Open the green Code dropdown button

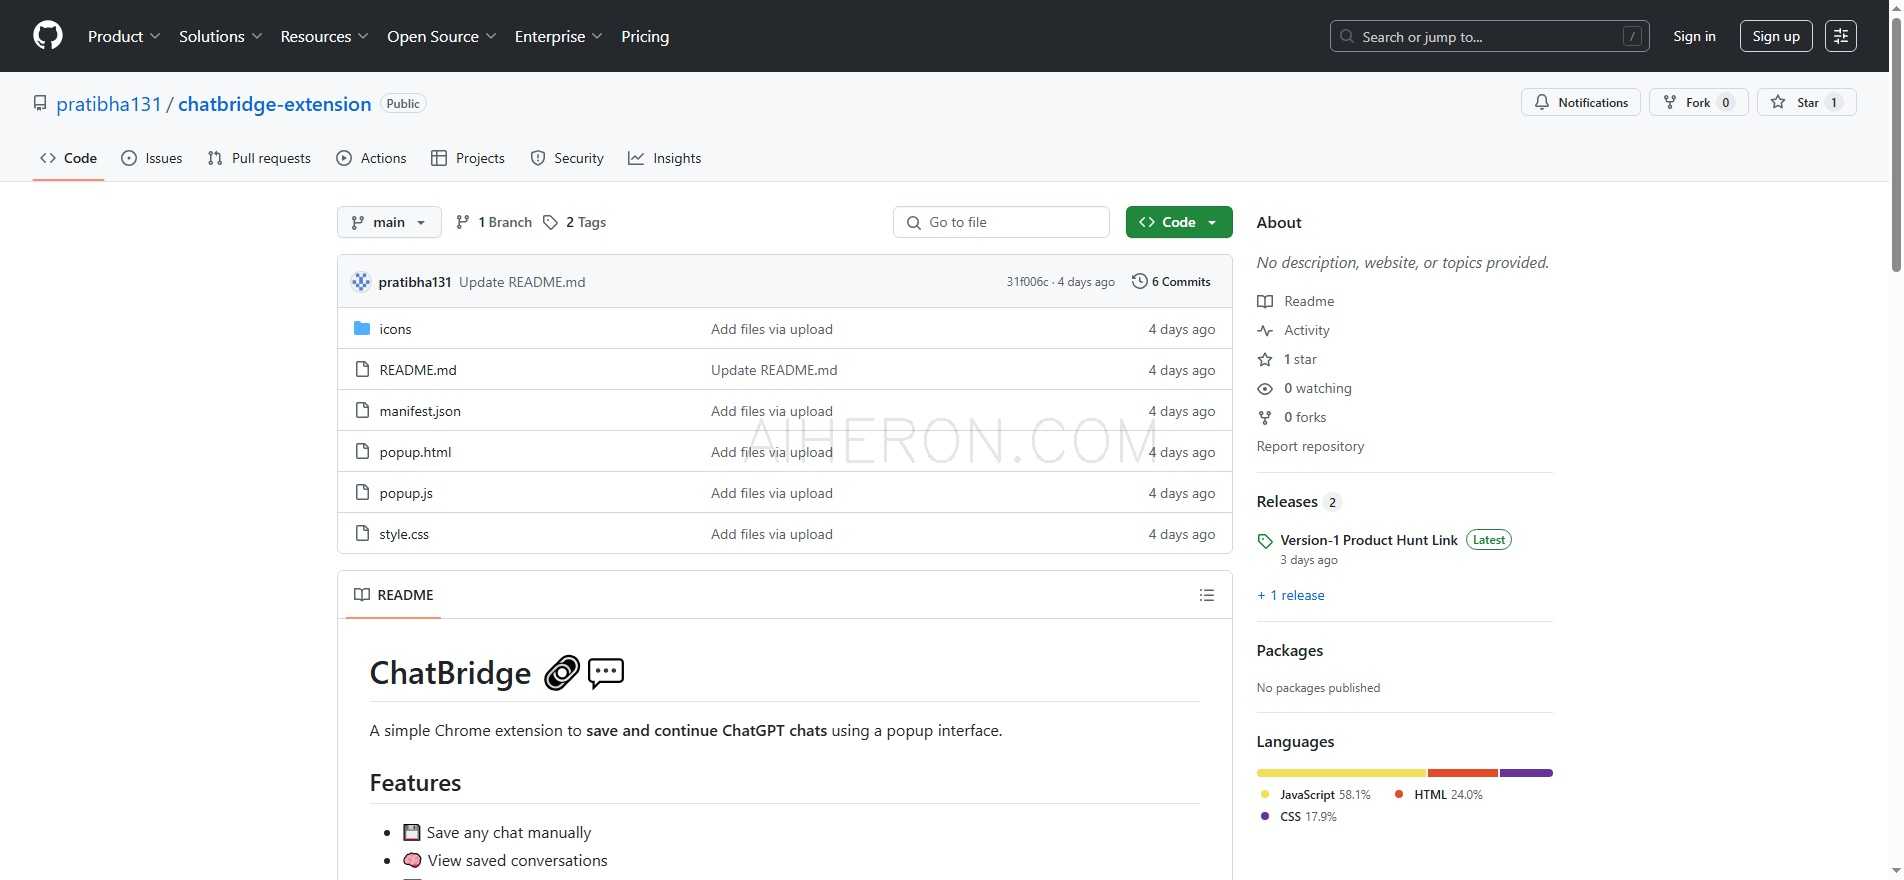(1179, 222)
